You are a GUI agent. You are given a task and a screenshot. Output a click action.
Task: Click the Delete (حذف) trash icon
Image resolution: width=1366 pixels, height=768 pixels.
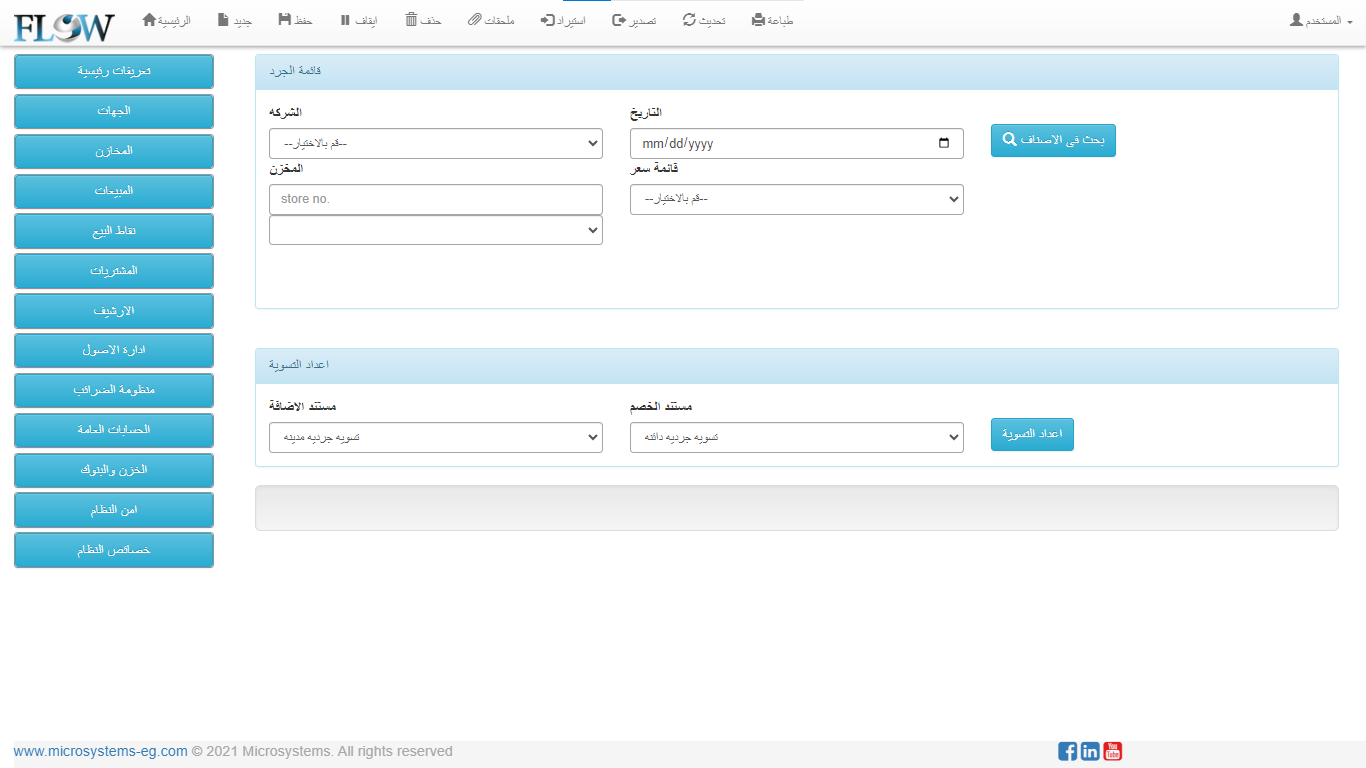[x=411, y=20]
